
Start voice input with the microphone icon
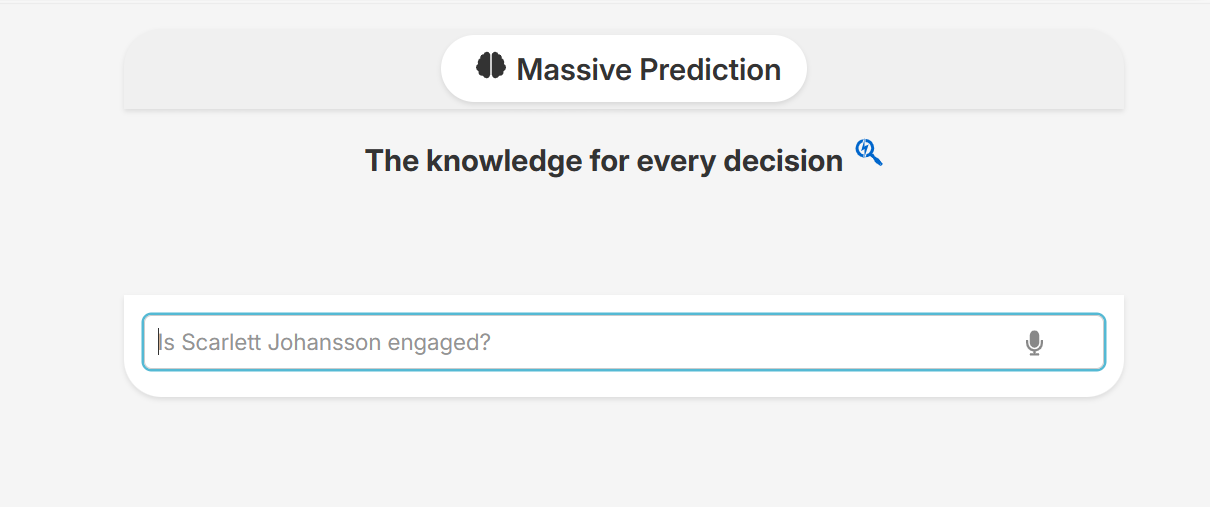coord(1034,343)
